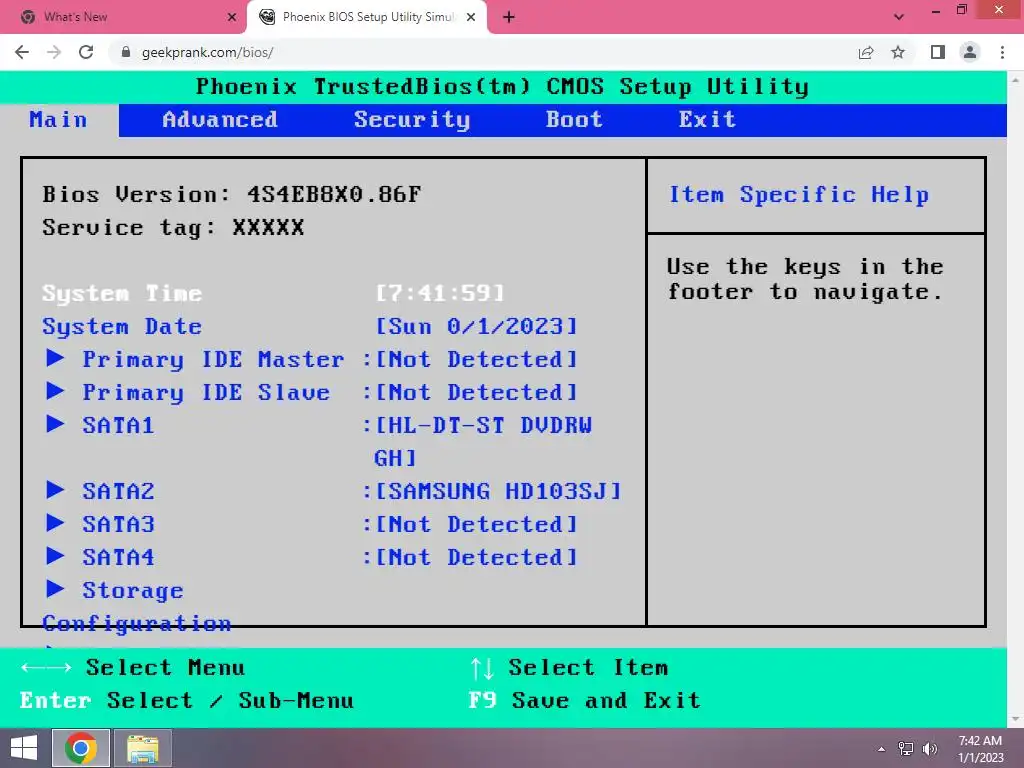This screenshot has height=768, width=1024.
Task: Bookmark this page with the star
Action: coord(898,52)
